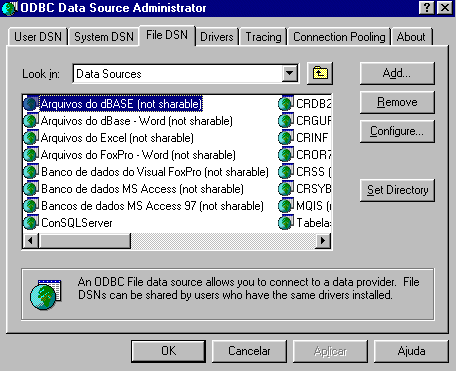Open the User DSN tab
The width and height of the screenshot is (456, 371).
(38, 37)
